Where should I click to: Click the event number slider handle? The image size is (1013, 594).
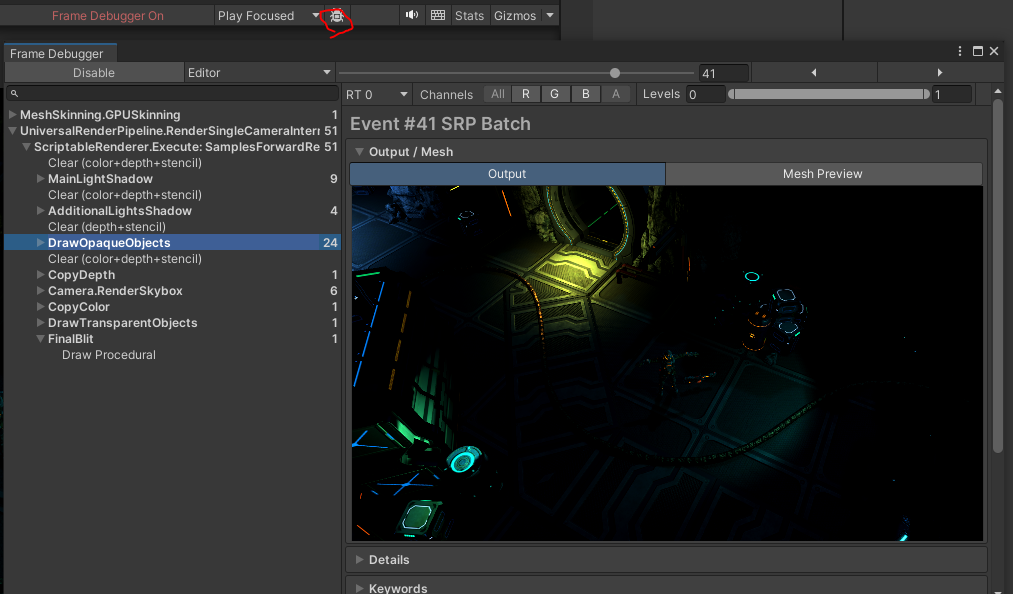[x=615, y=73]
